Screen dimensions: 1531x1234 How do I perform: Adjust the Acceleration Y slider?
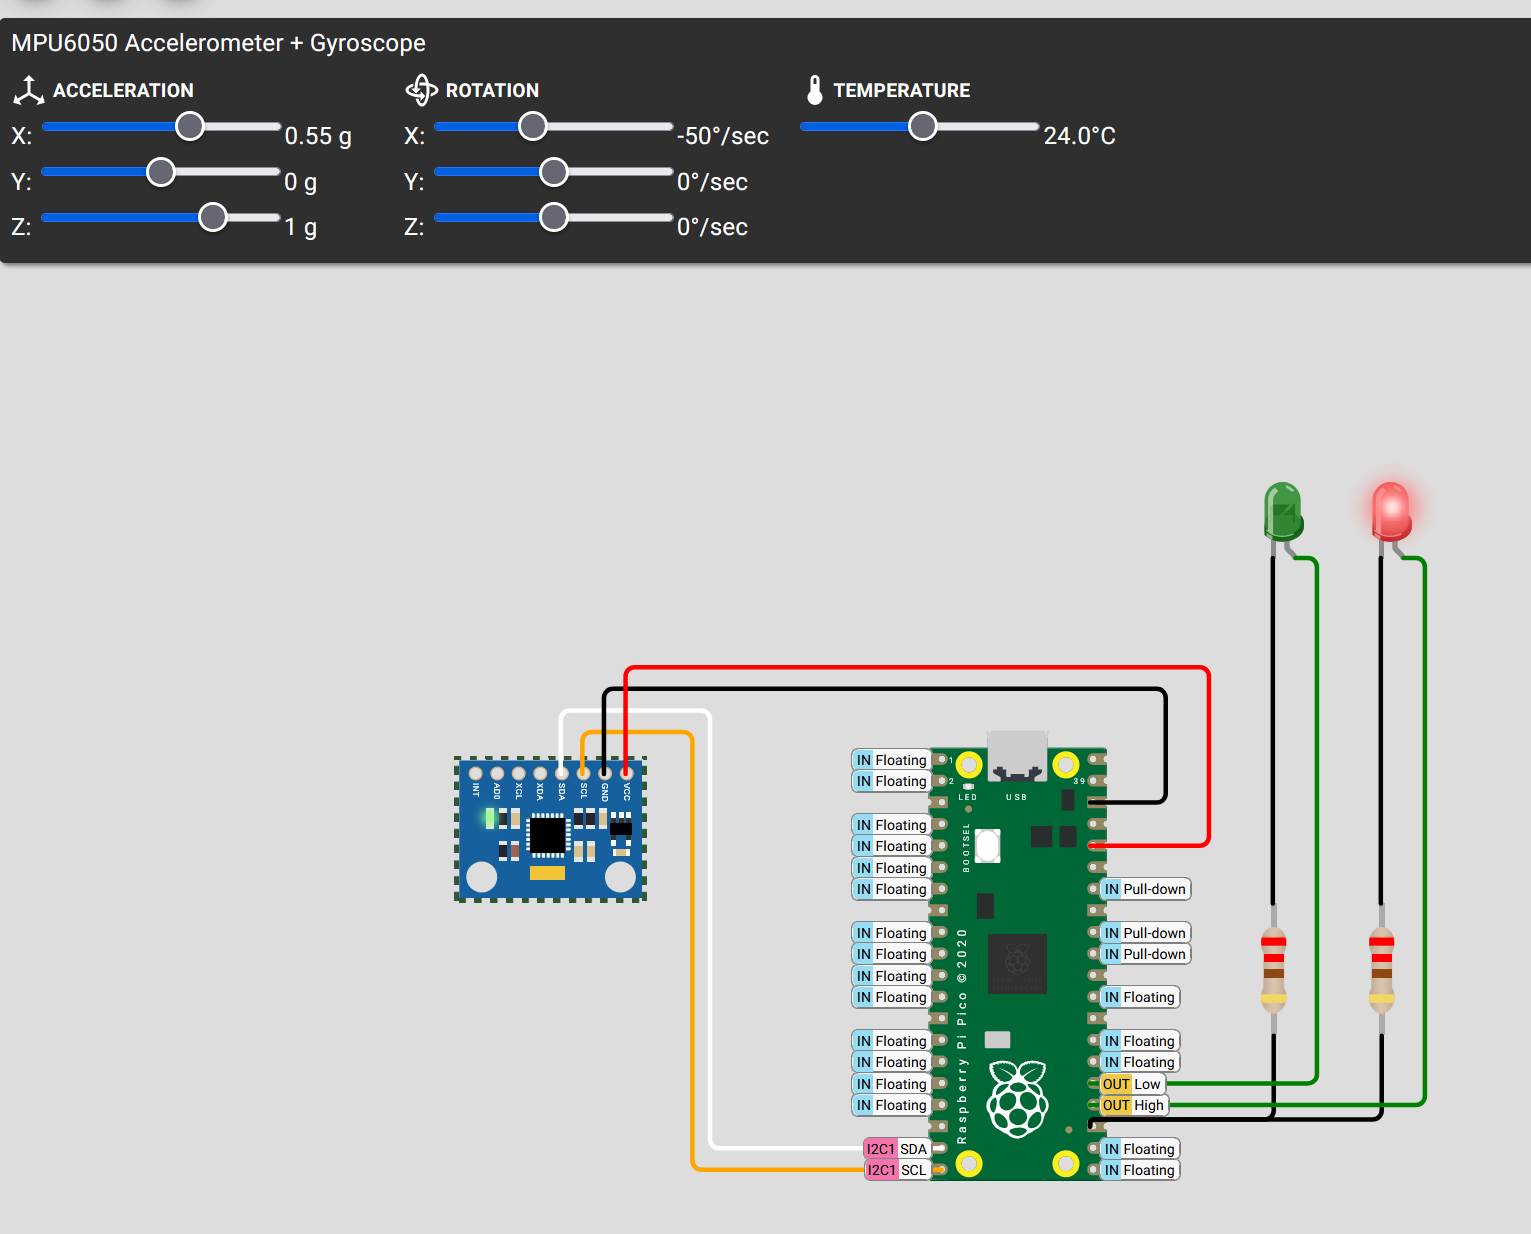[x=161, y=172]
